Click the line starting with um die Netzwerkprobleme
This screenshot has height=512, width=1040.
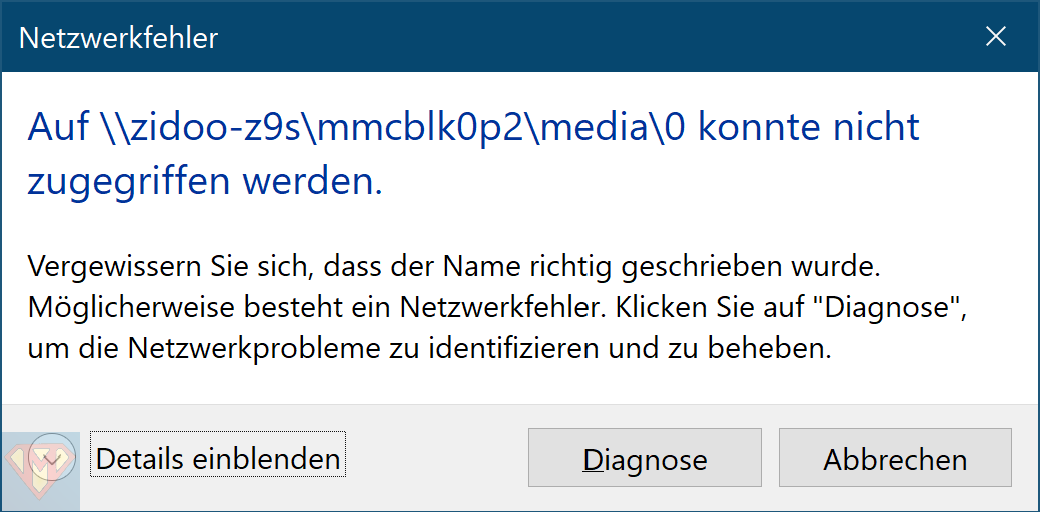coord(430,348)
